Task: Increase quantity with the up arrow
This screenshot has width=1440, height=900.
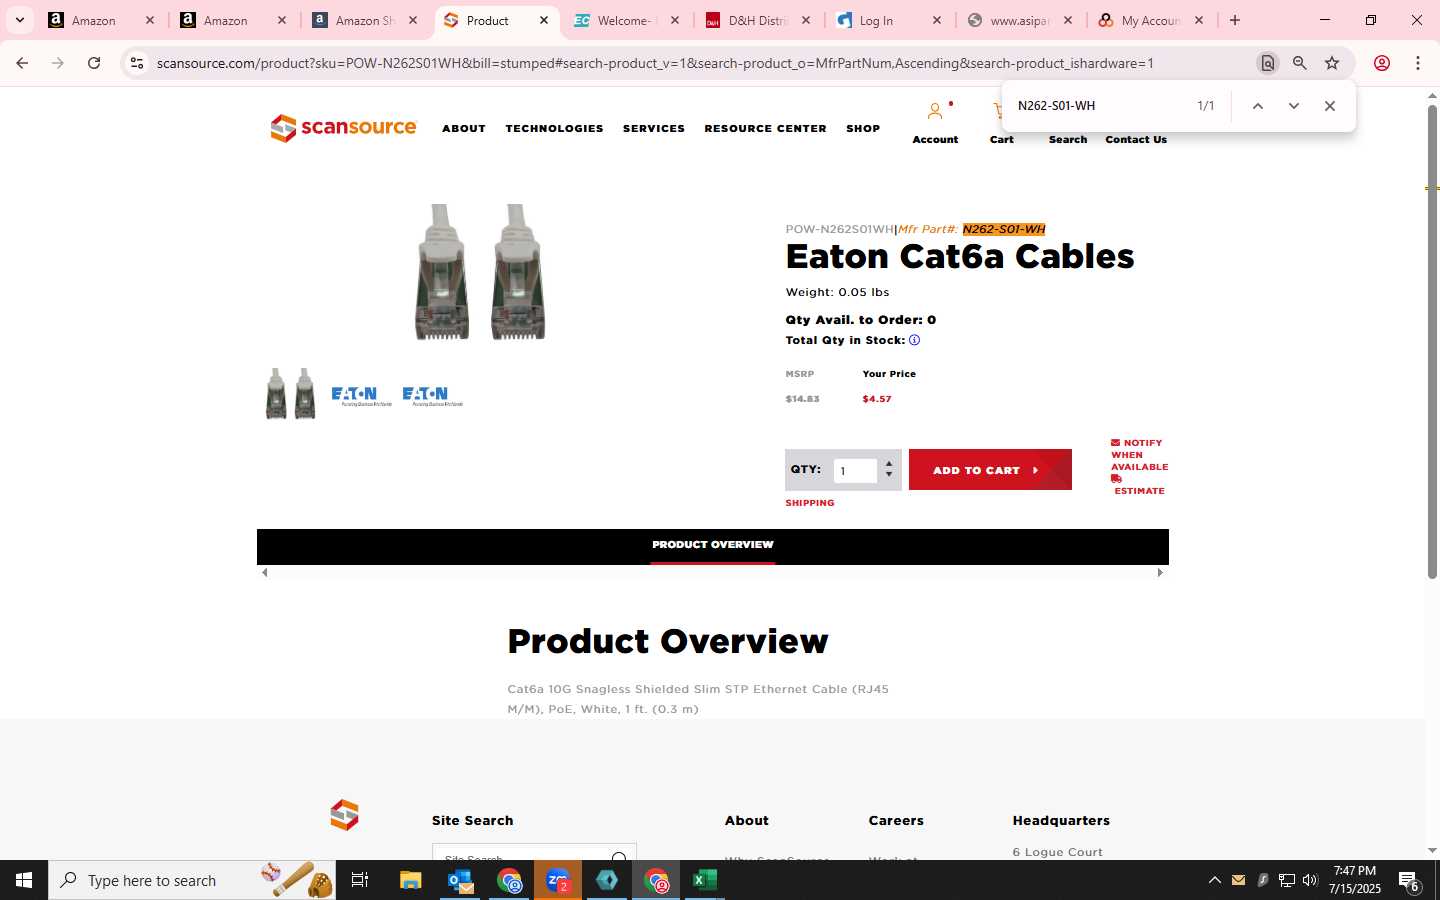Action: pyautogui.click(x=889, y=464)
